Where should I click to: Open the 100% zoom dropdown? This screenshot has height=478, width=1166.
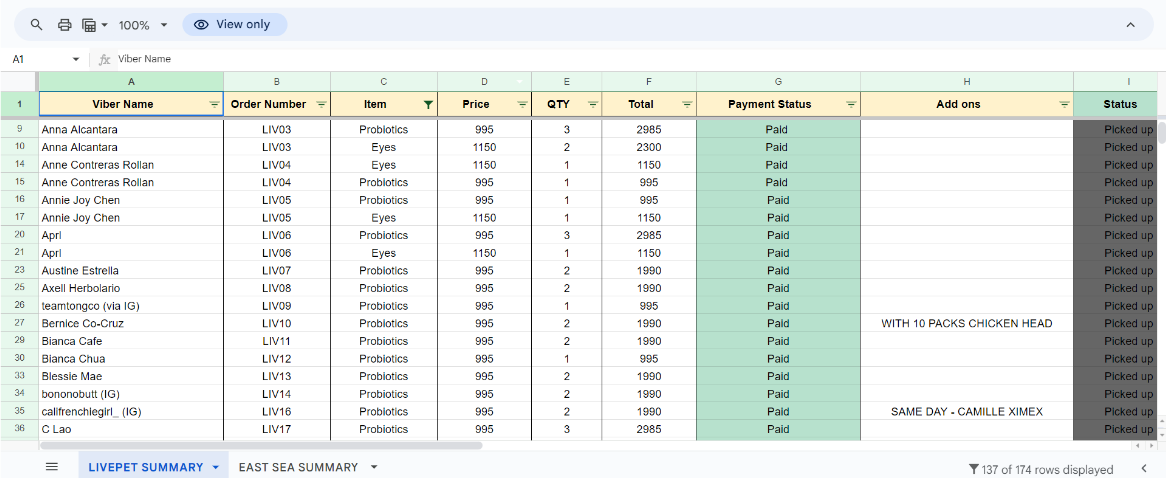[x=143, y=25]
